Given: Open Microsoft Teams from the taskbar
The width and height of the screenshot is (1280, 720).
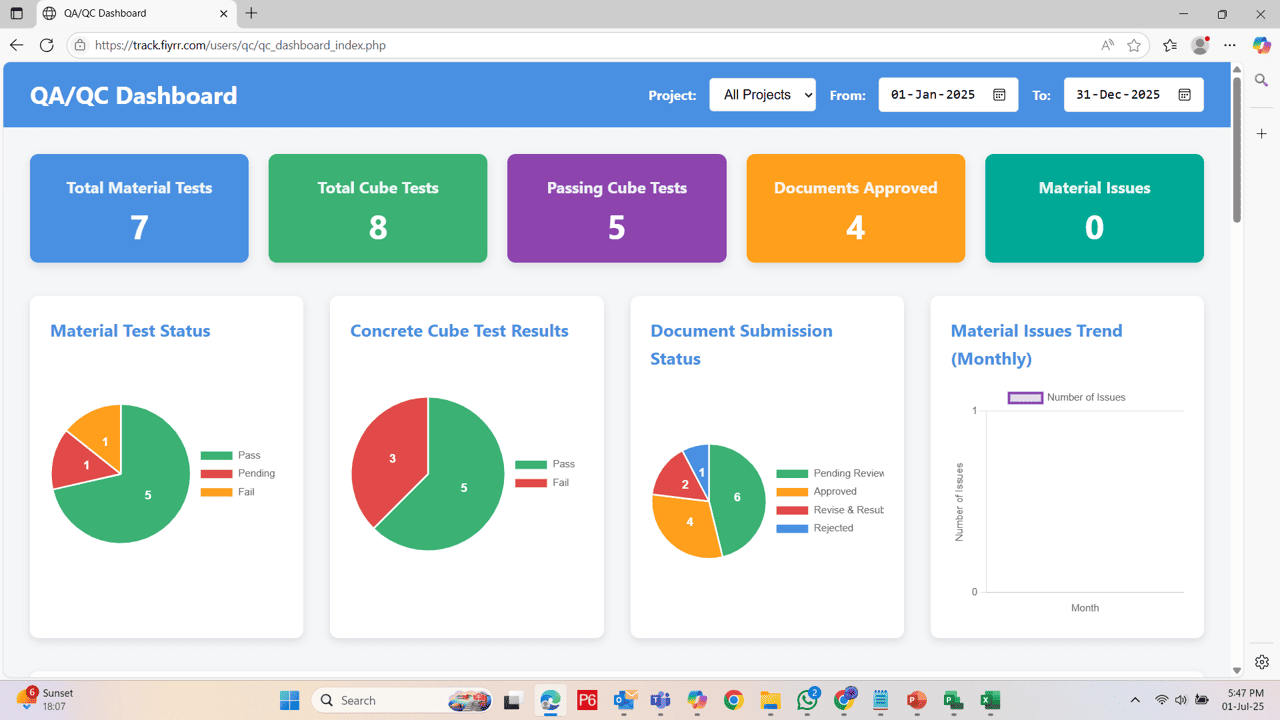Looking at the screenshot, I should coord(660,700).
